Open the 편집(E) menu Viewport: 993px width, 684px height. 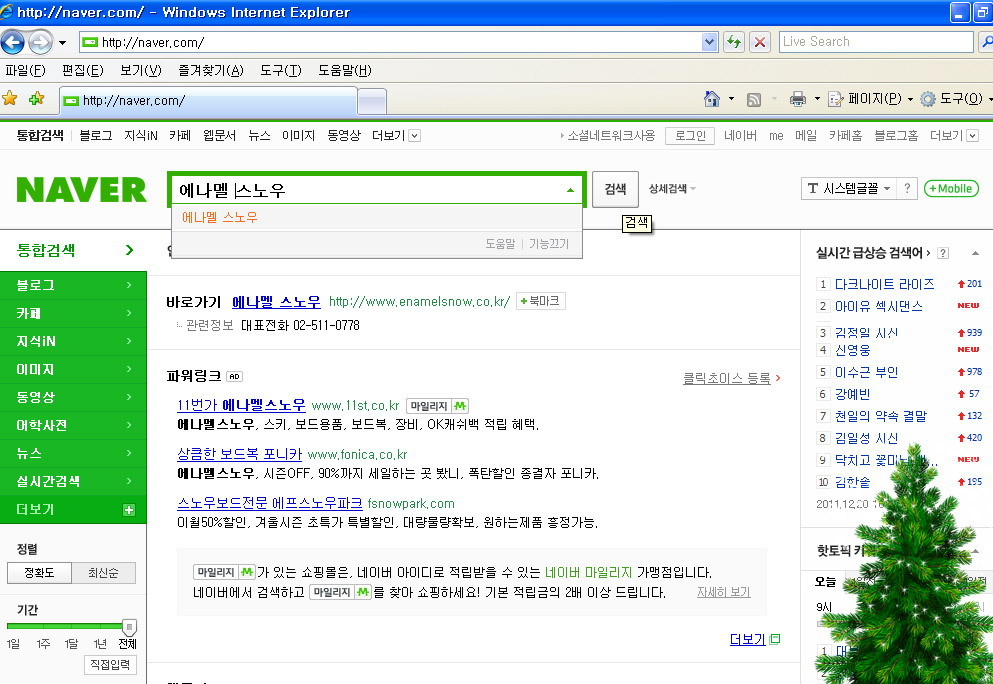82,70
